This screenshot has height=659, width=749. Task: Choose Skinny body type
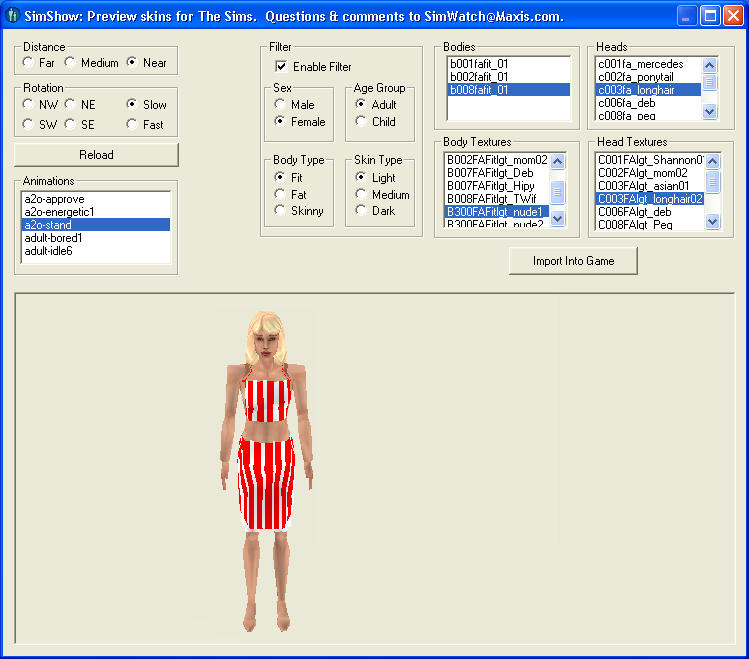tap(299, 211)
